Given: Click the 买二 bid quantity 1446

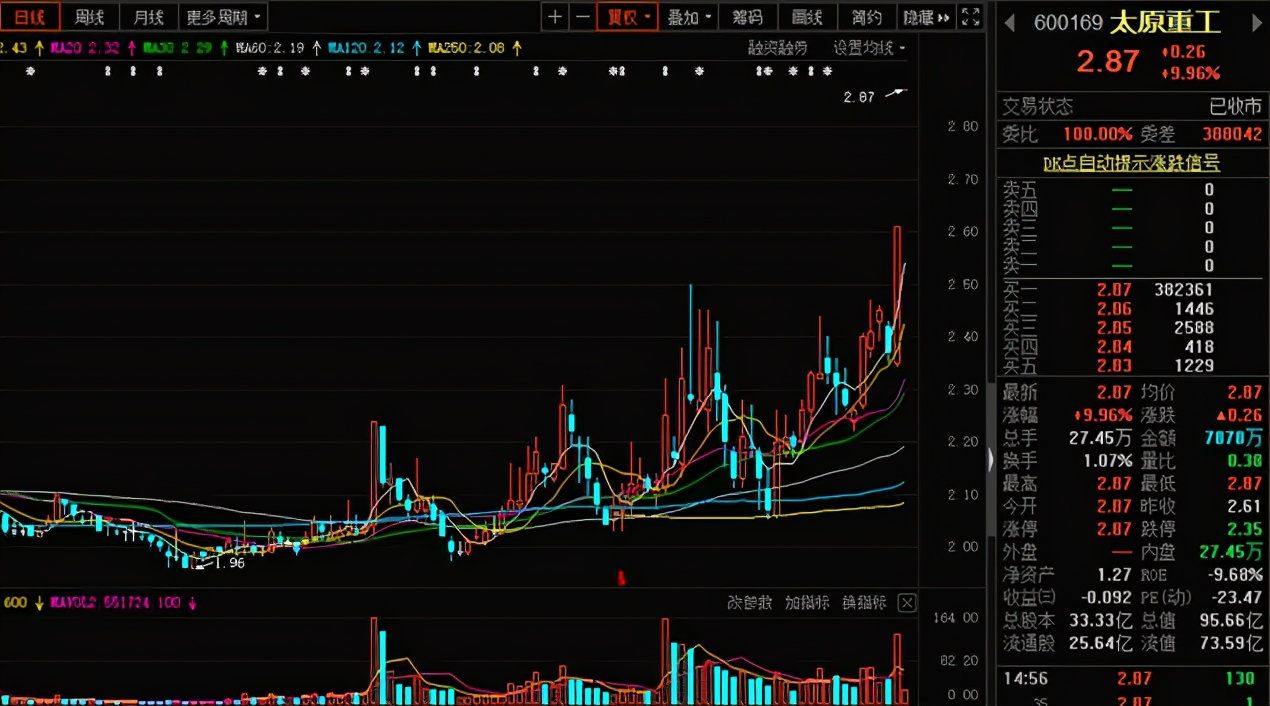Looking at the screenshot, I should (x=1193, y=308).
